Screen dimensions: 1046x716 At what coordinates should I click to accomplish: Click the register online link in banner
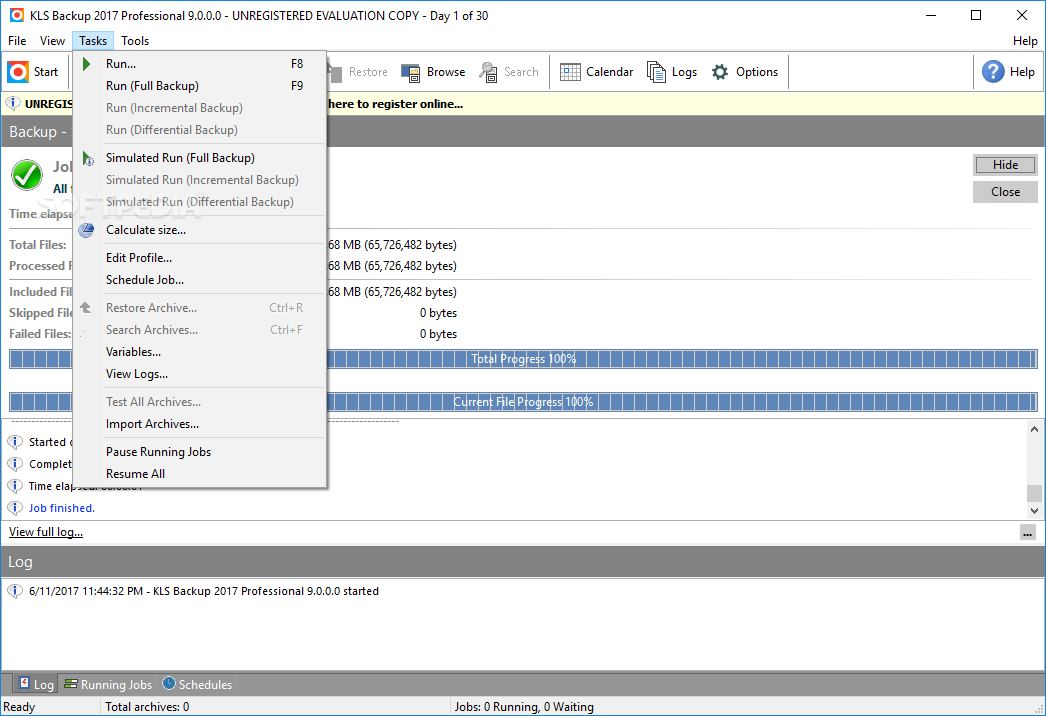coord(395,104)
